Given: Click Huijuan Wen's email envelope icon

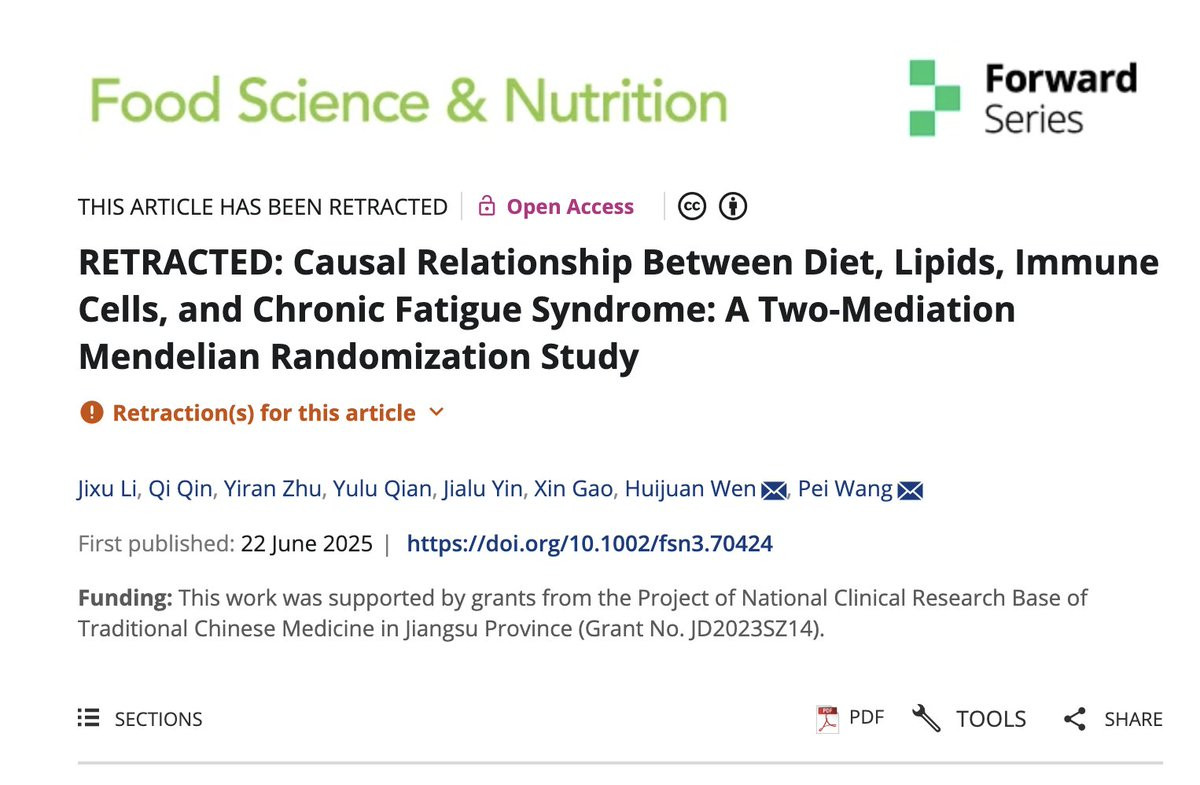Looking at the screenshot, I should point(774,490).
